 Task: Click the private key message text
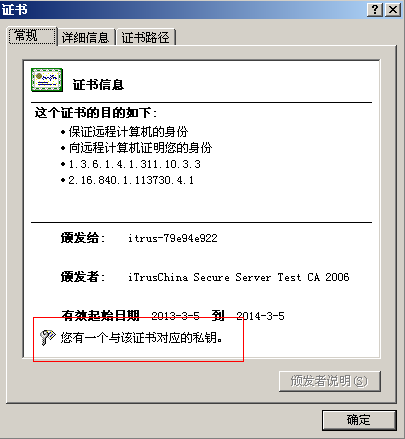pos(142,338)
